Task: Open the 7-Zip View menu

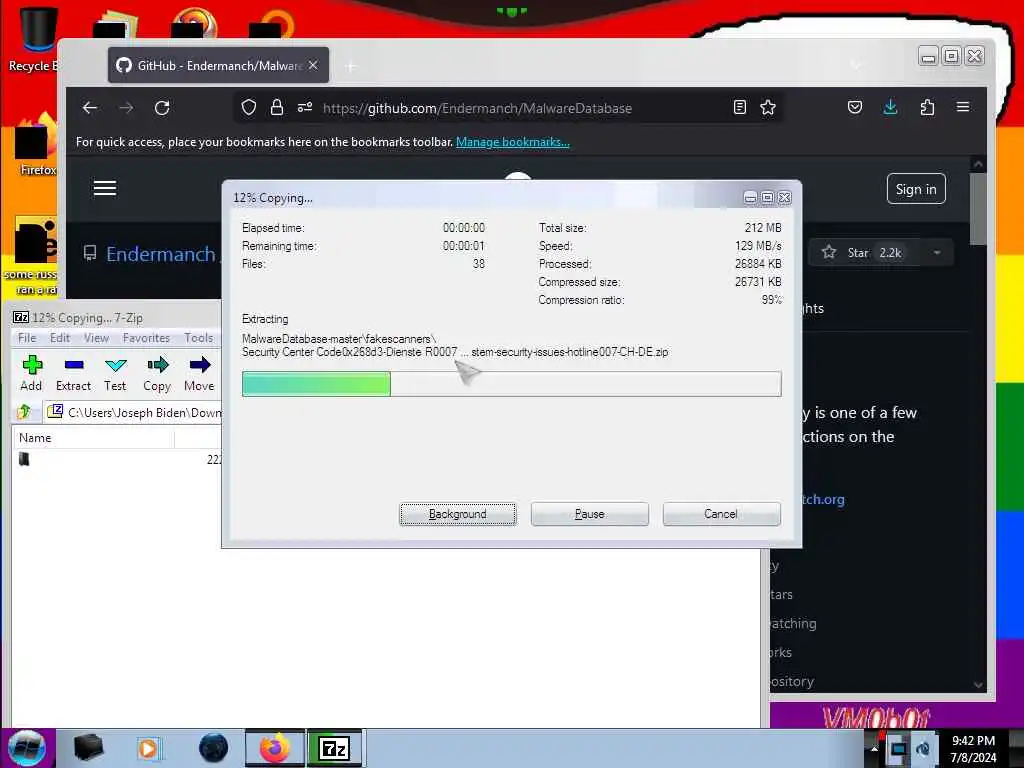Action: [96, 338]
